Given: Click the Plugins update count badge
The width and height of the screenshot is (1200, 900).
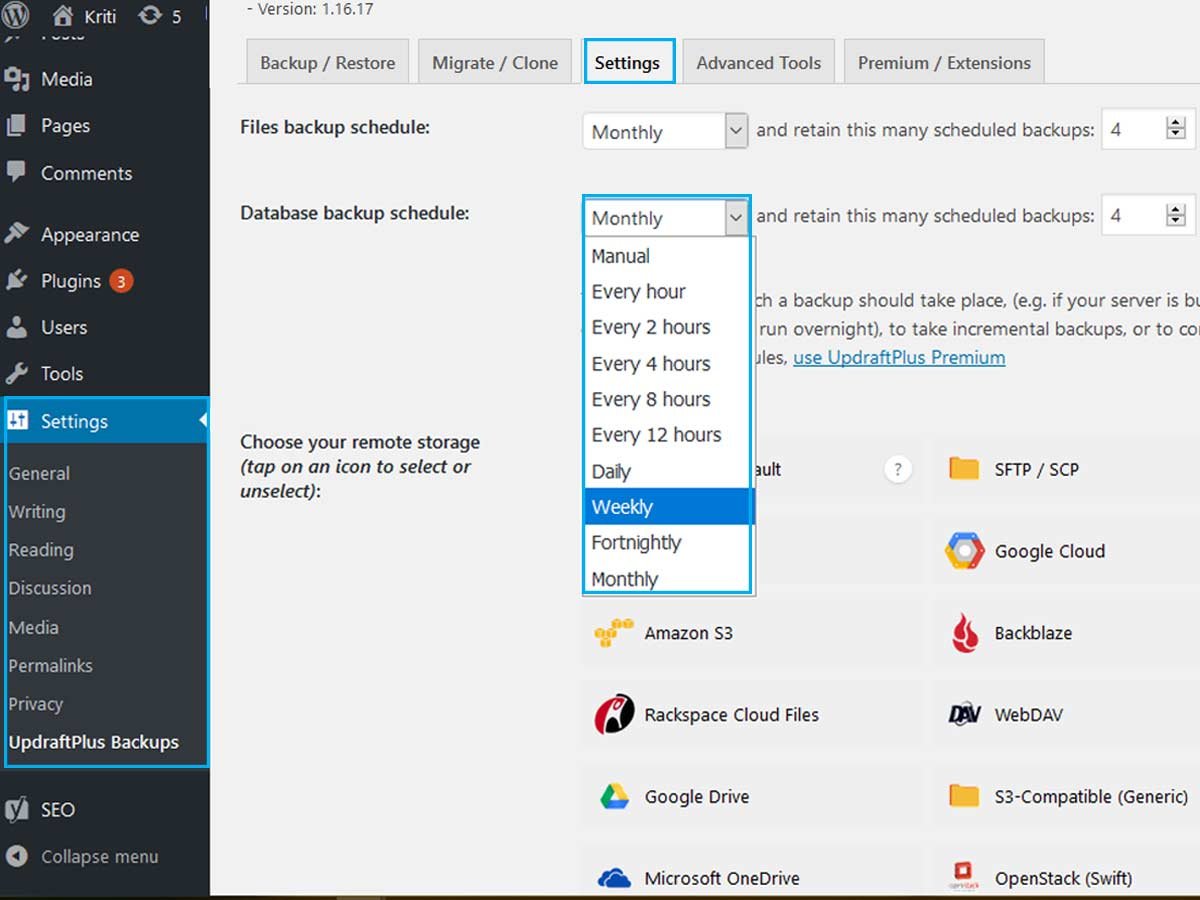Looking at the screenshot, I should (x=121, y=281).
